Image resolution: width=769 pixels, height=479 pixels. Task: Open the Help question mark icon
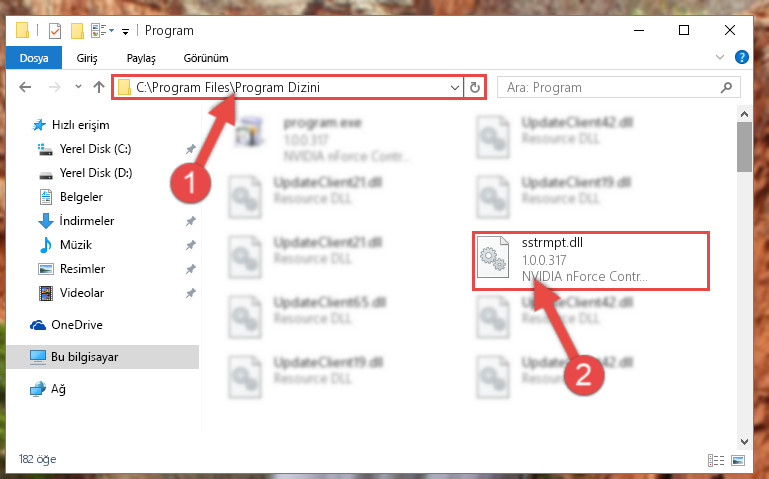pyautogui.click(x=742, y=57)
